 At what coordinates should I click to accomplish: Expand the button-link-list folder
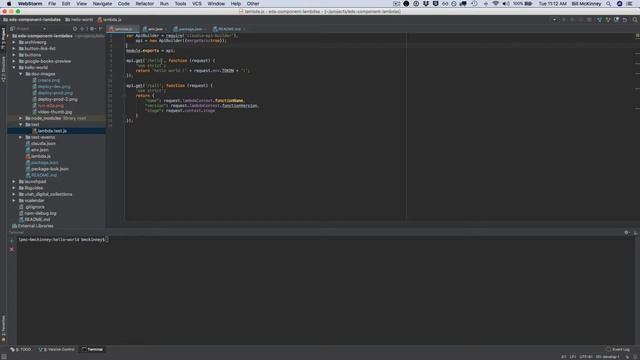(14, 49)
